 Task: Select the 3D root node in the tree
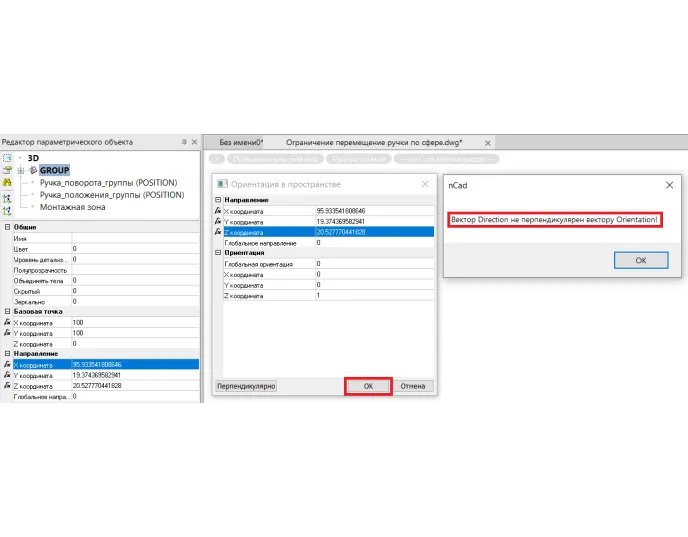(x=33, y=158)
